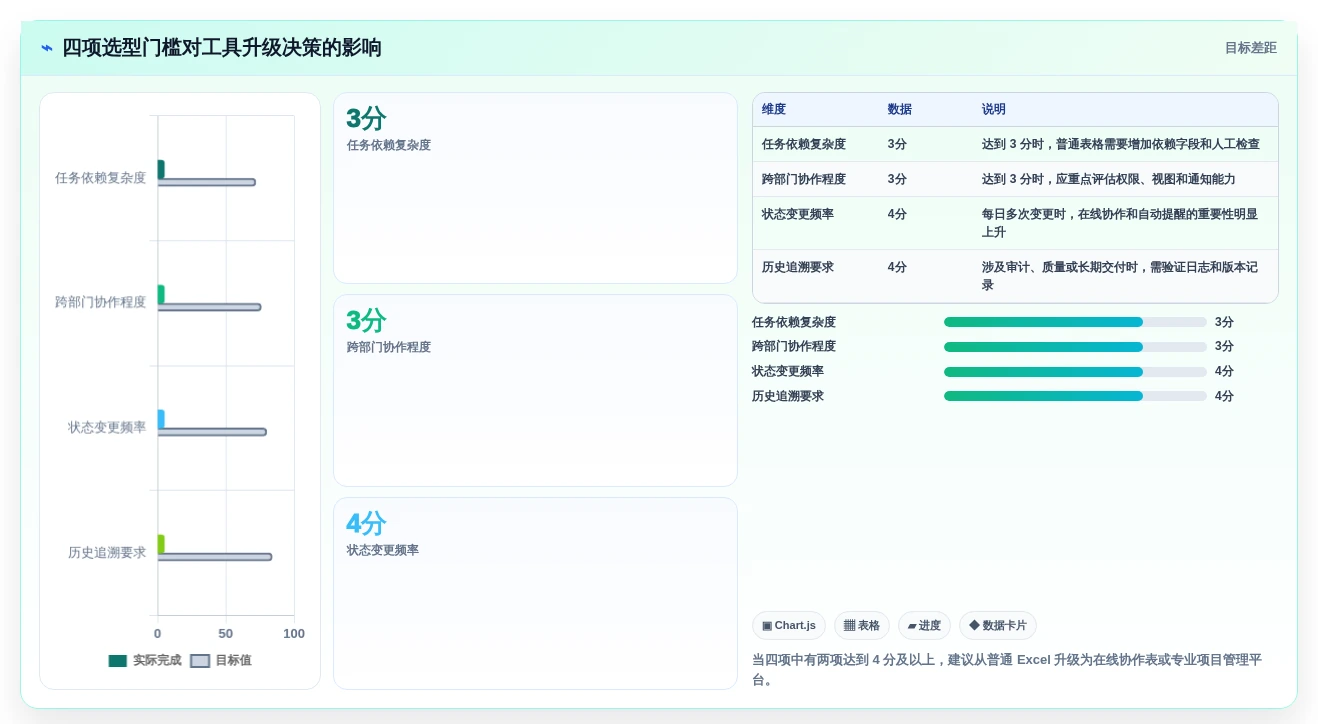Click the 历史追溯要求 progress bar
Screen dimensions: 1318x724
(1075, 396)
